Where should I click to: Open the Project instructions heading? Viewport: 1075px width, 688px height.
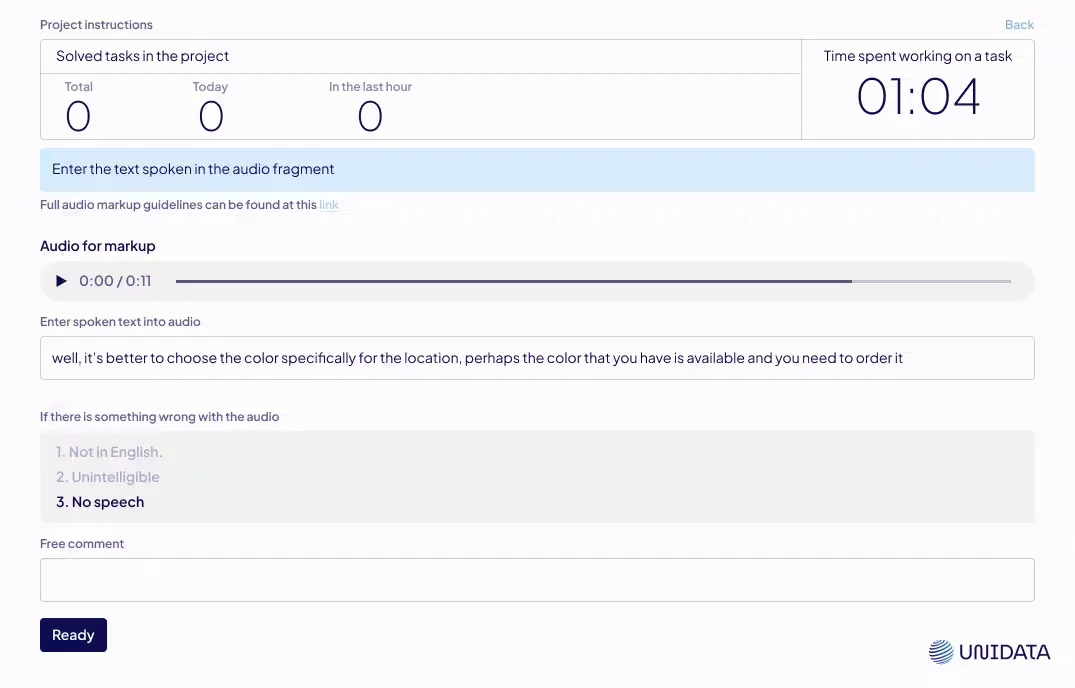coord(96,25)
